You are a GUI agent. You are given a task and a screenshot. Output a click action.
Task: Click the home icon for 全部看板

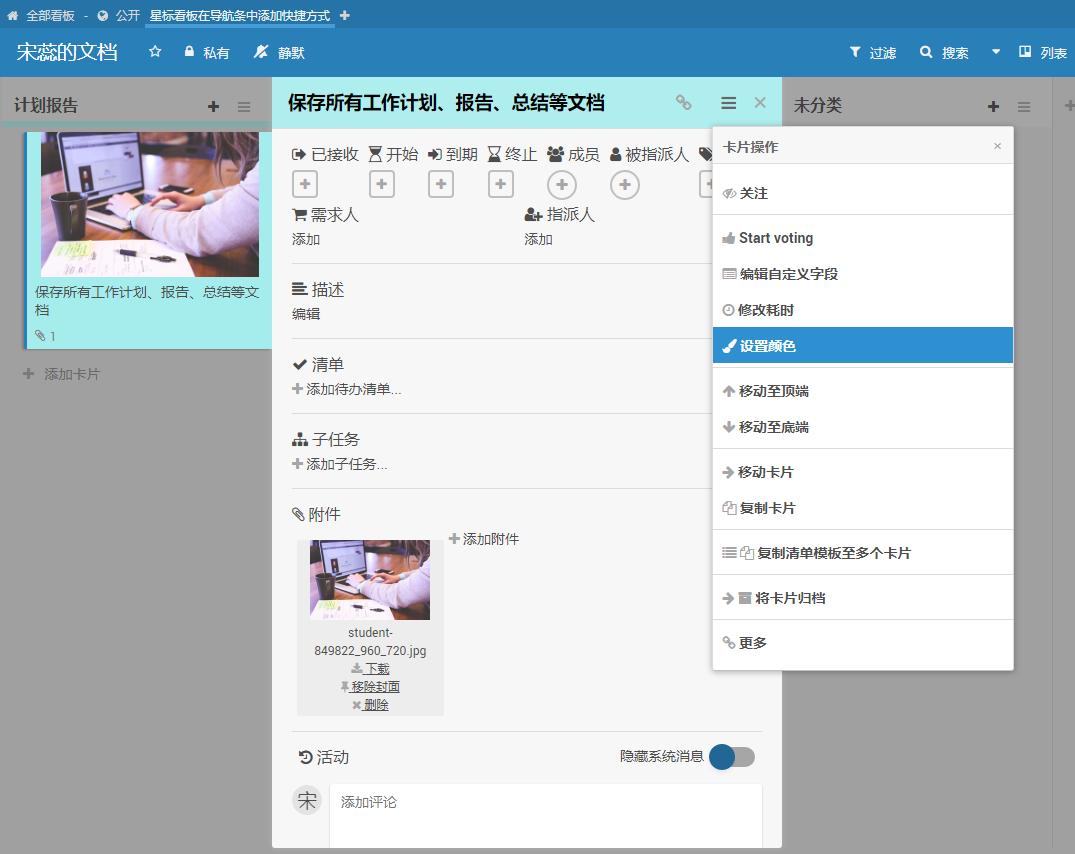tap(12, 16)
